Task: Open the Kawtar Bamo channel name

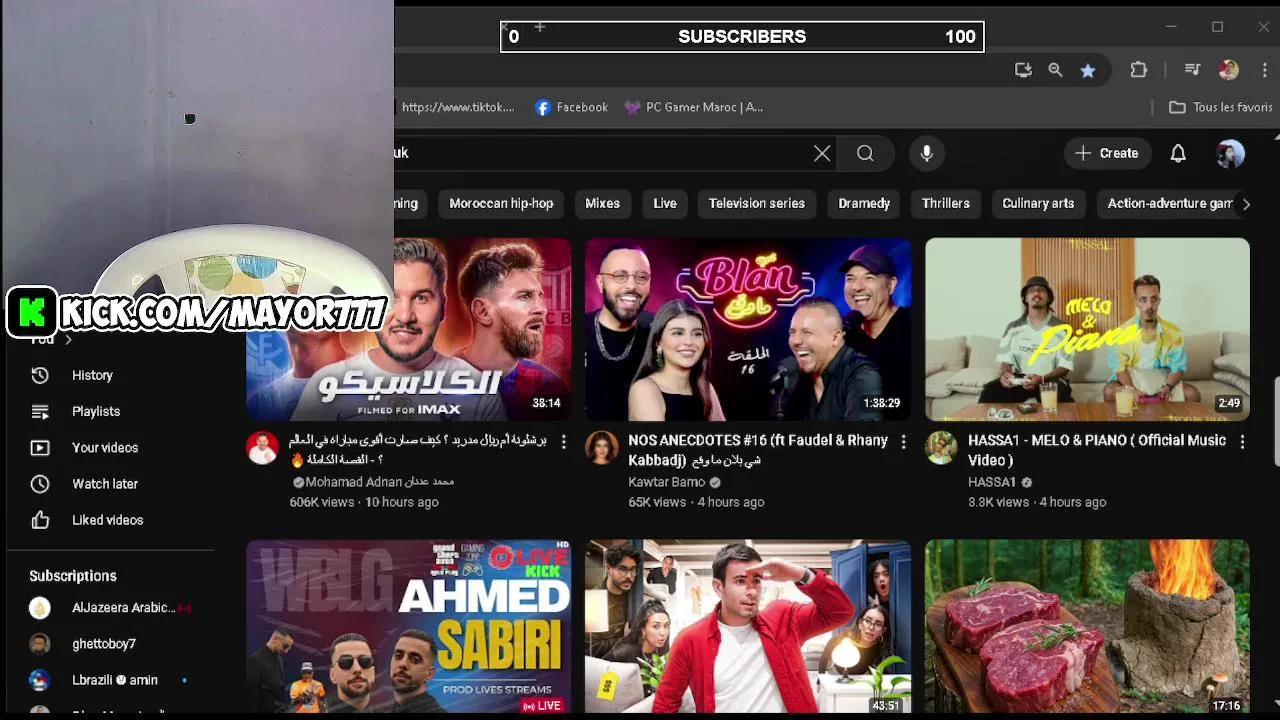Action: (x=666, y=482)
